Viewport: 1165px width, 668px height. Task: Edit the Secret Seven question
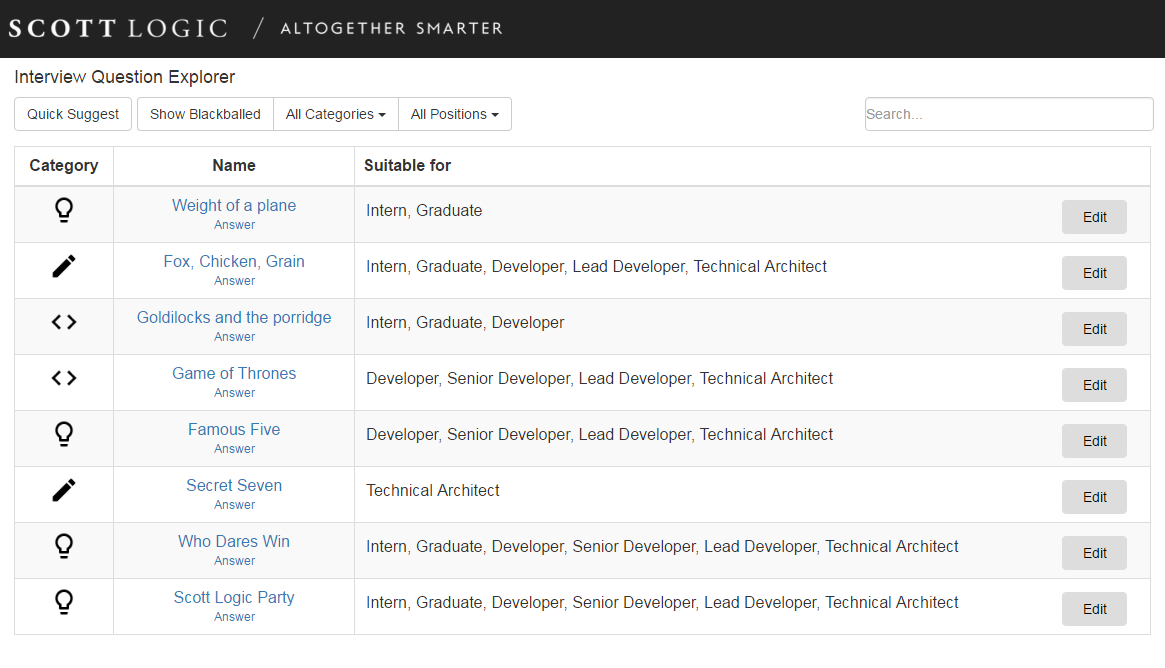1094,497
